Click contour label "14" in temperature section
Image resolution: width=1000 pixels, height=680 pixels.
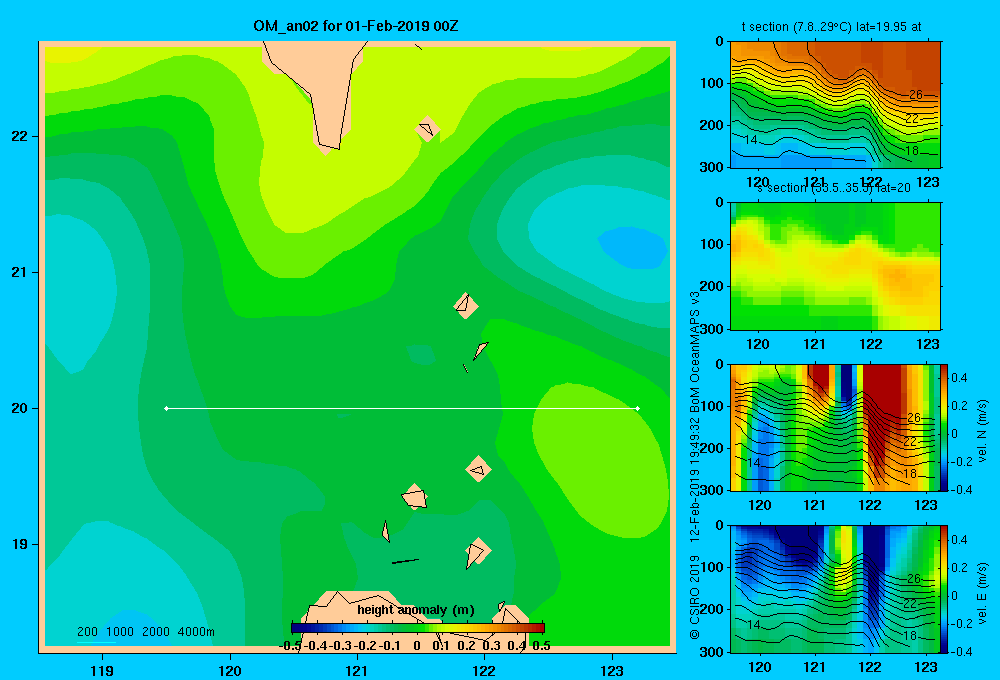point(751,140)
